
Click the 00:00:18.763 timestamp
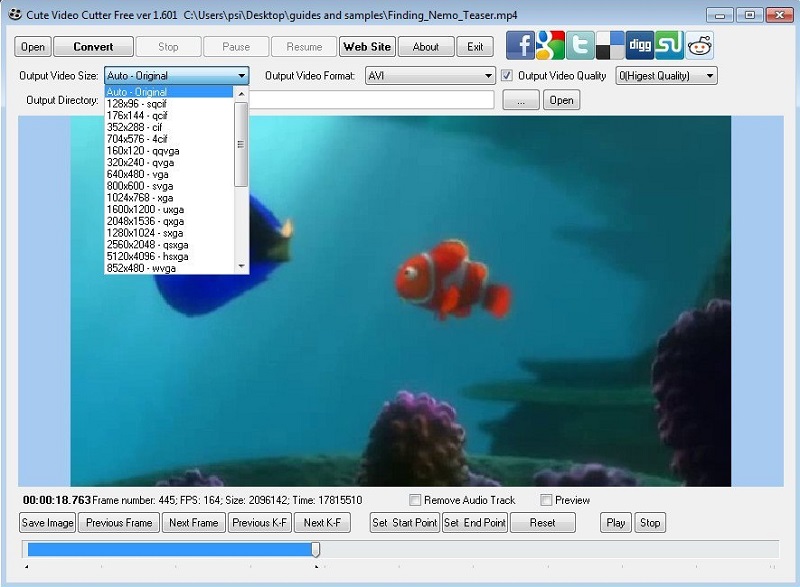pos(57,500)
